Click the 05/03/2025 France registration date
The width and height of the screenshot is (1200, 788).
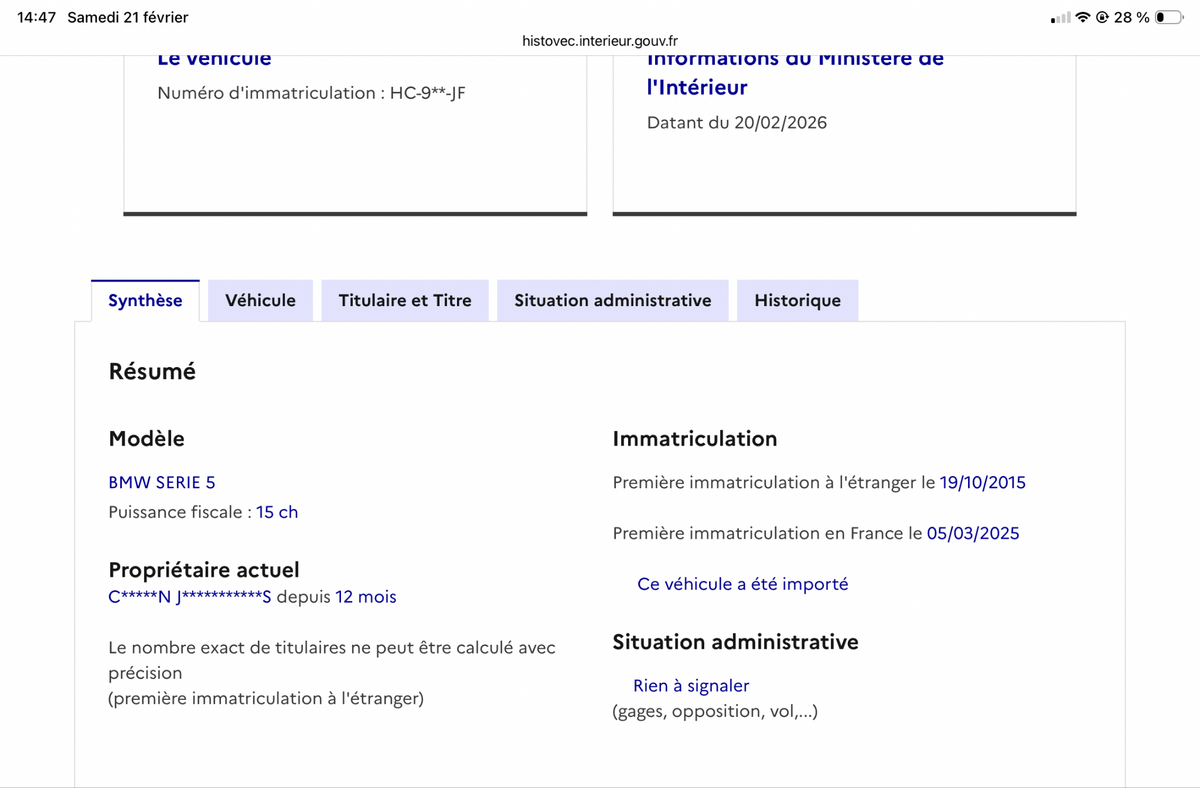click(x=973, y=533)
